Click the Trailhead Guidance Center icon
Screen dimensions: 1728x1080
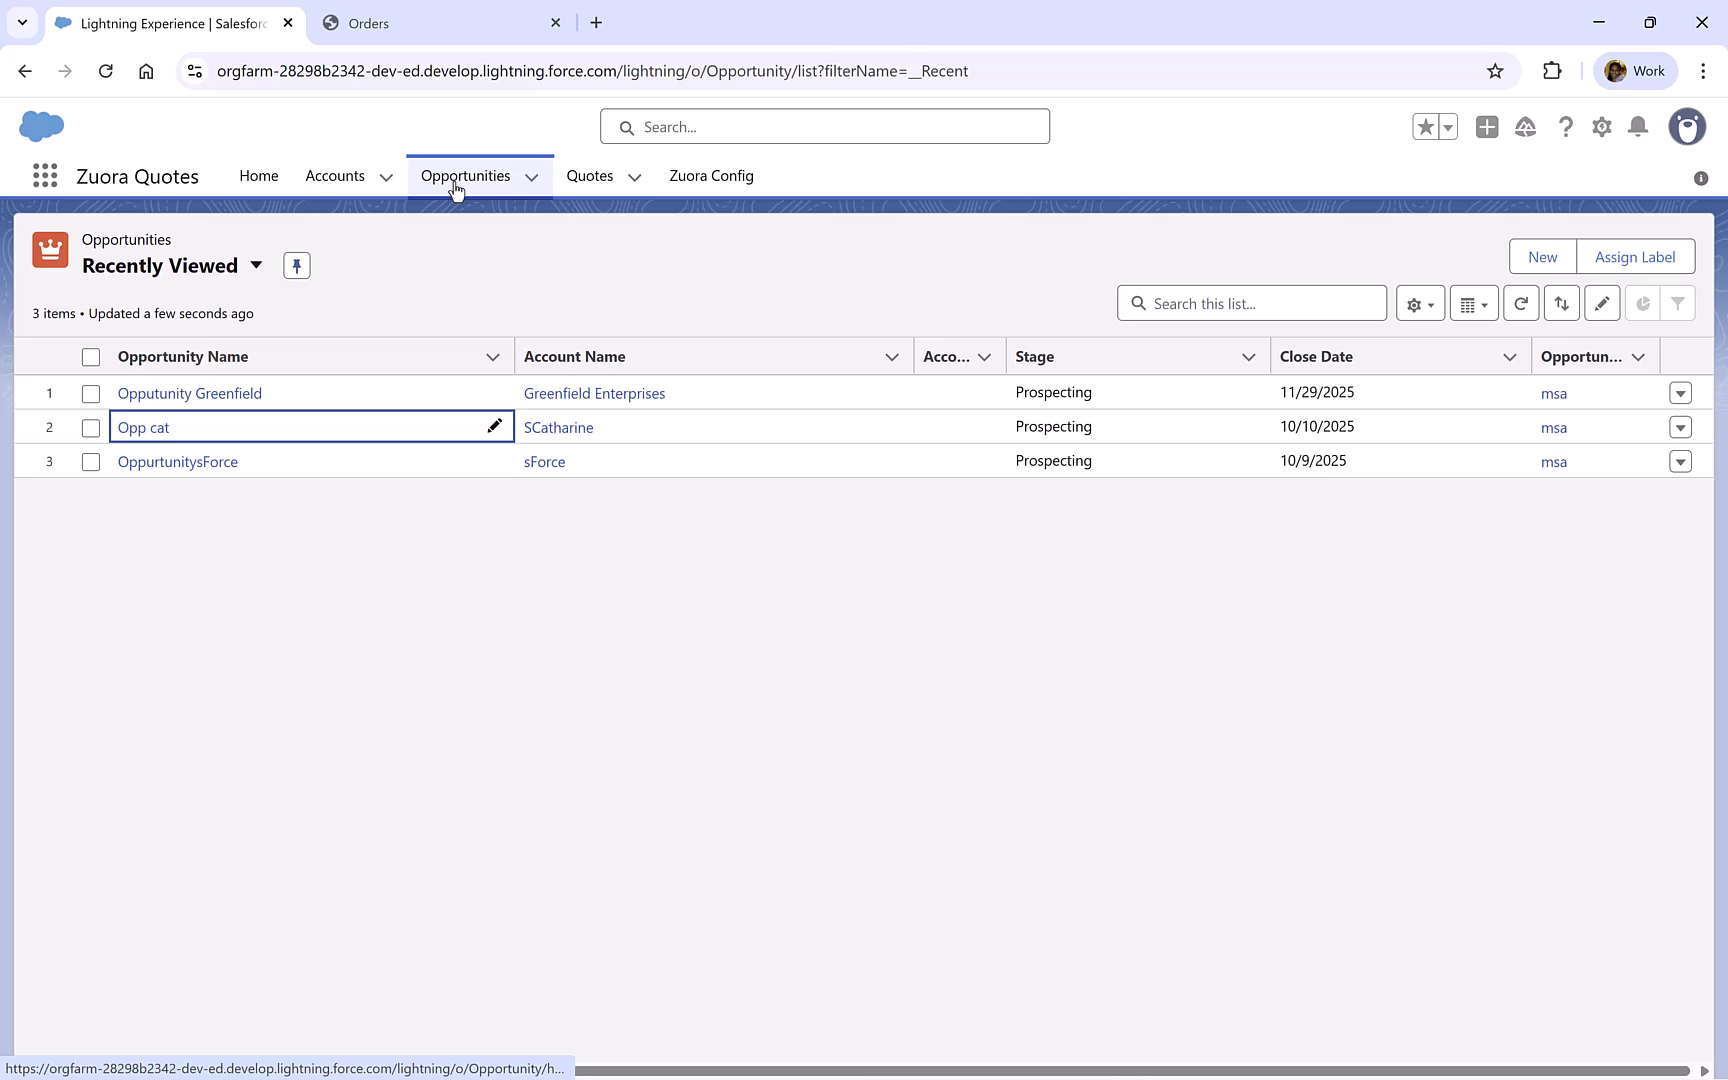[x=1526, y=127]
